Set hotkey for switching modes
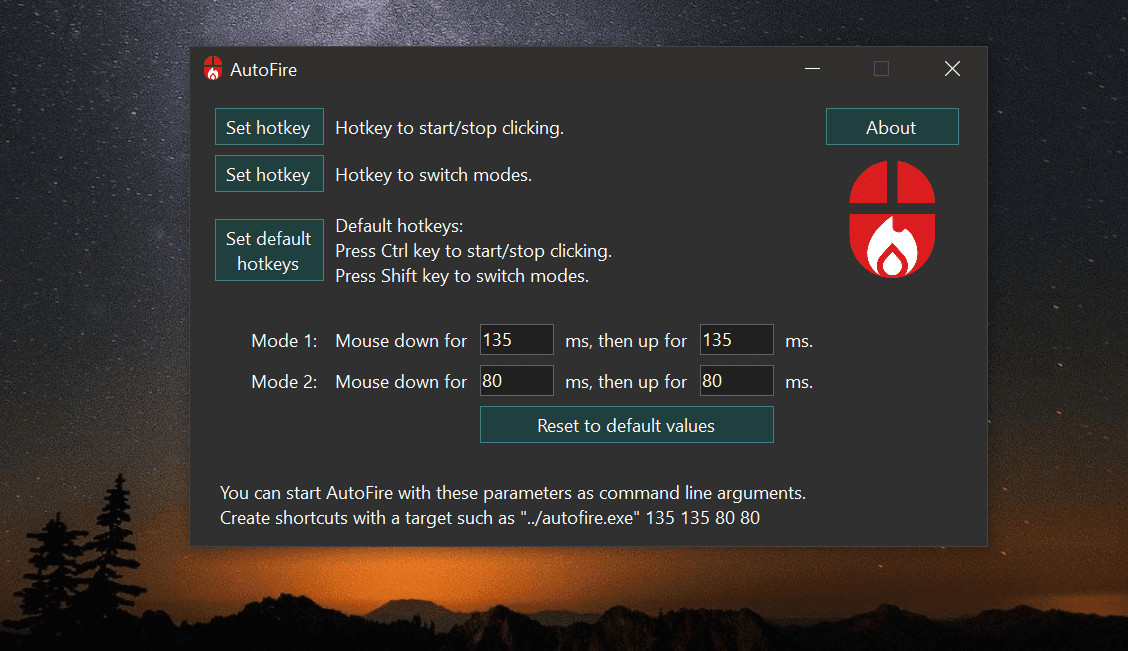 (x=269, y=173)
